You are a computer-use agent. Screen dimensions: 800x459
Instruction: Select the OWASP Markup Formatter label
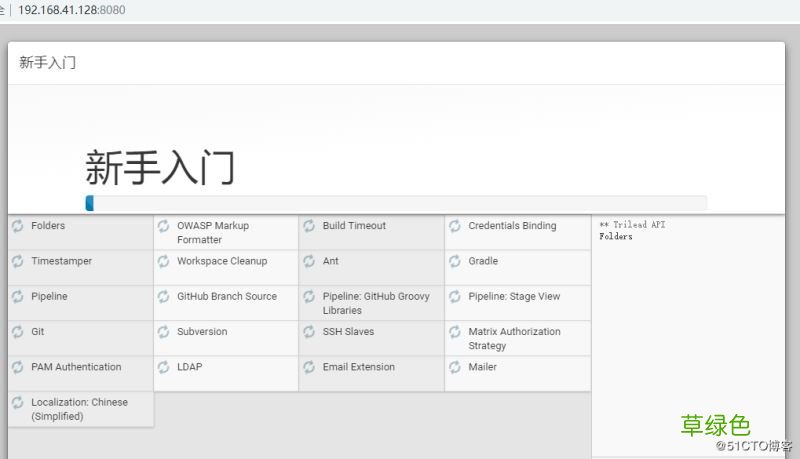213,233
